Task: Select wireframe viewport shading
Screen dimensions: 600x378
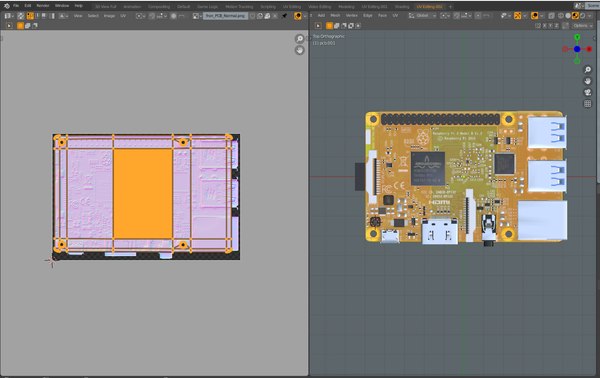Action: 561,16
